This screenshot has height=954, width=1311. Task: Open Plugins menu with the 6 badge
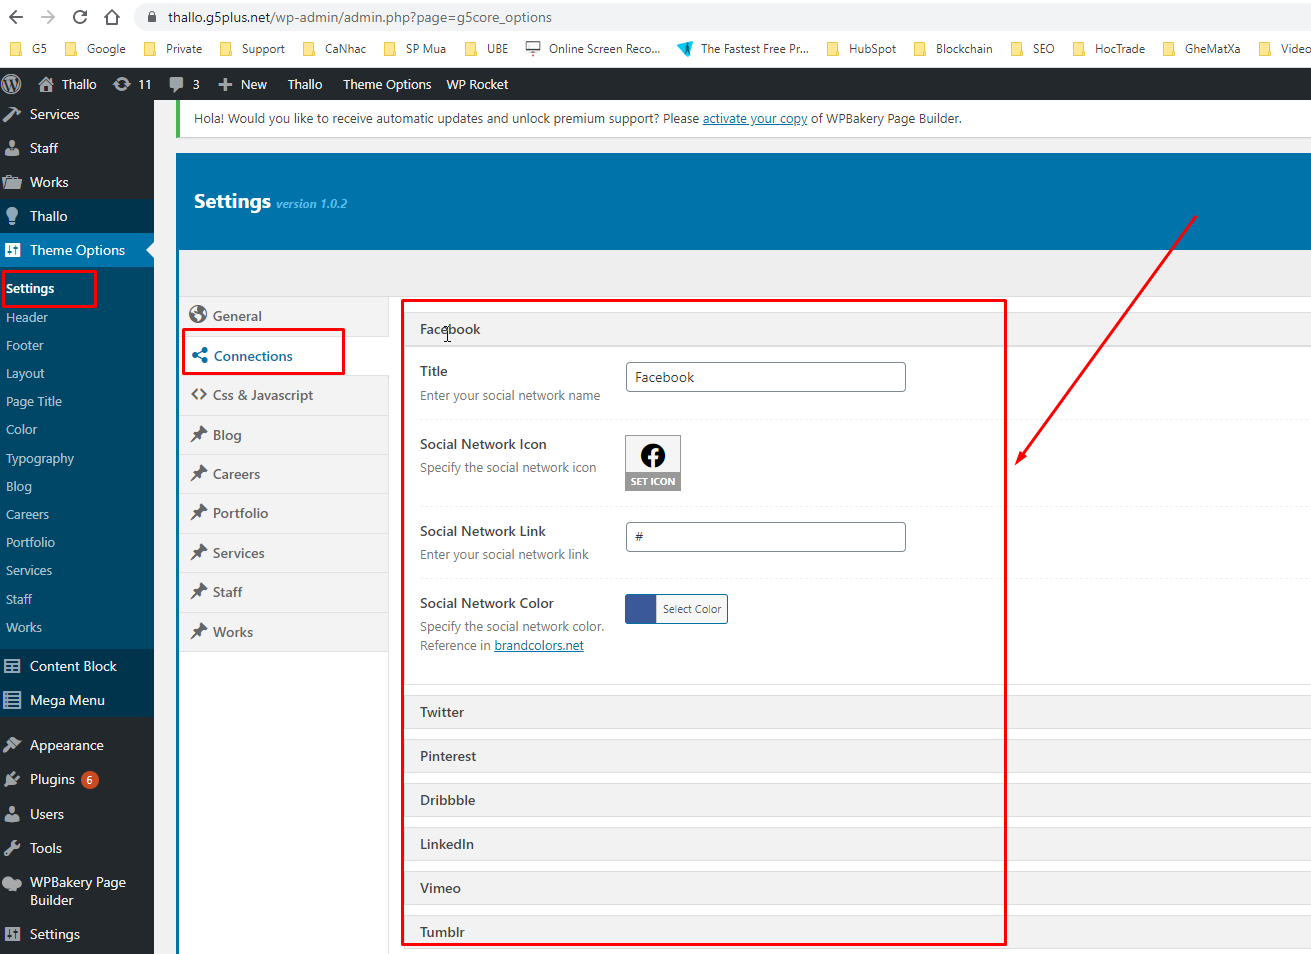coord(77,779)
